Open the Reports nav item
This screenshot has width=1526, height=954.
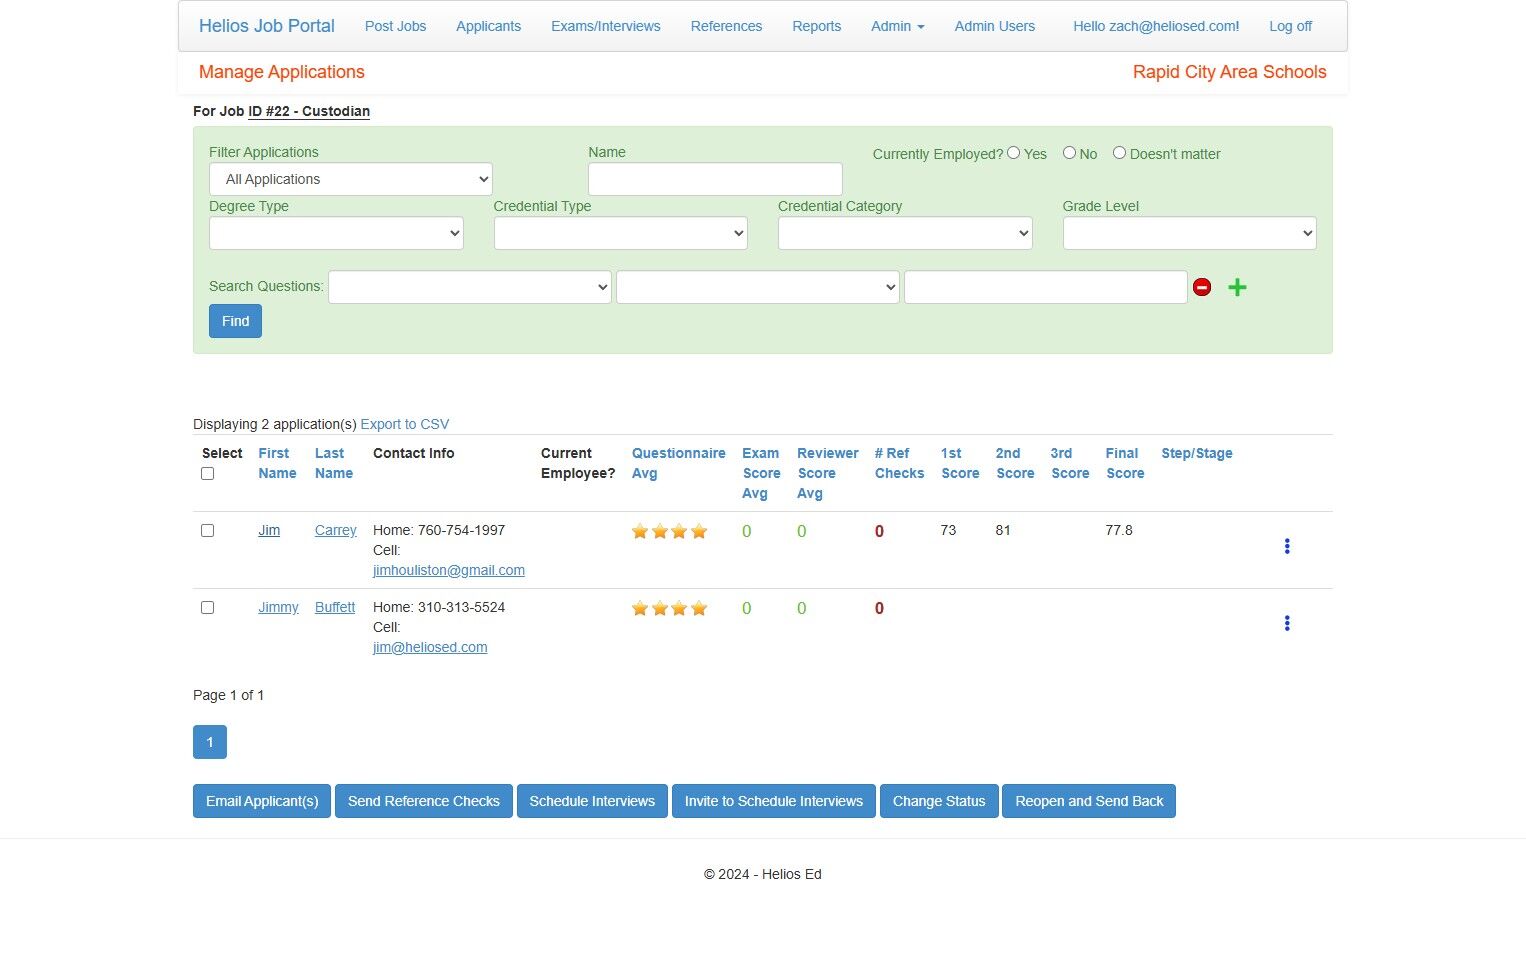tap(816, 26)
